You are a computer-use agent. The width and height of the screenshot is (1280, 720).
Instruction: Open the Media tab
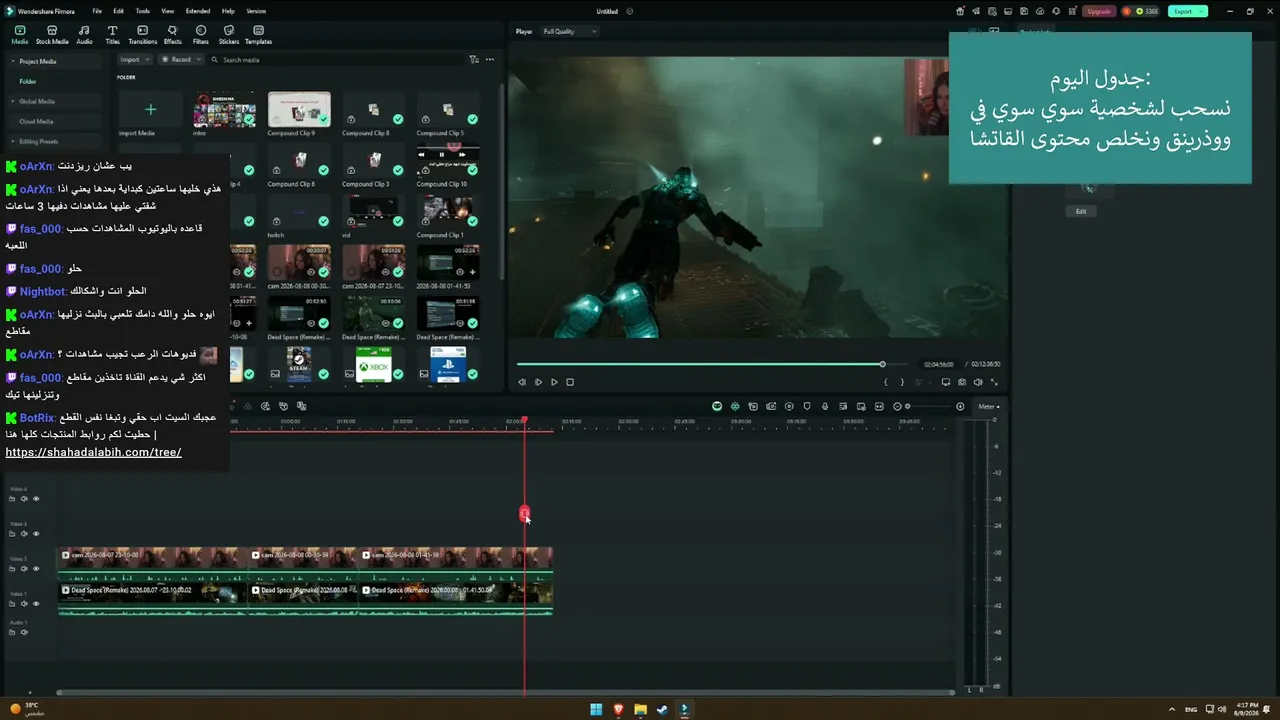click(19, 35)
